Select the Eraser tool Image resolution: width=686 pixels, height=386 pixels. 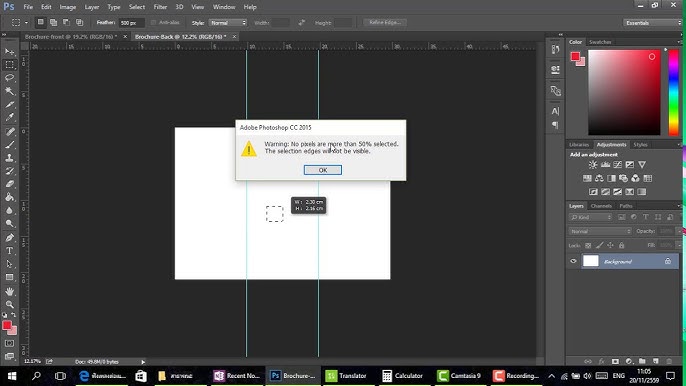pos(9,184)
